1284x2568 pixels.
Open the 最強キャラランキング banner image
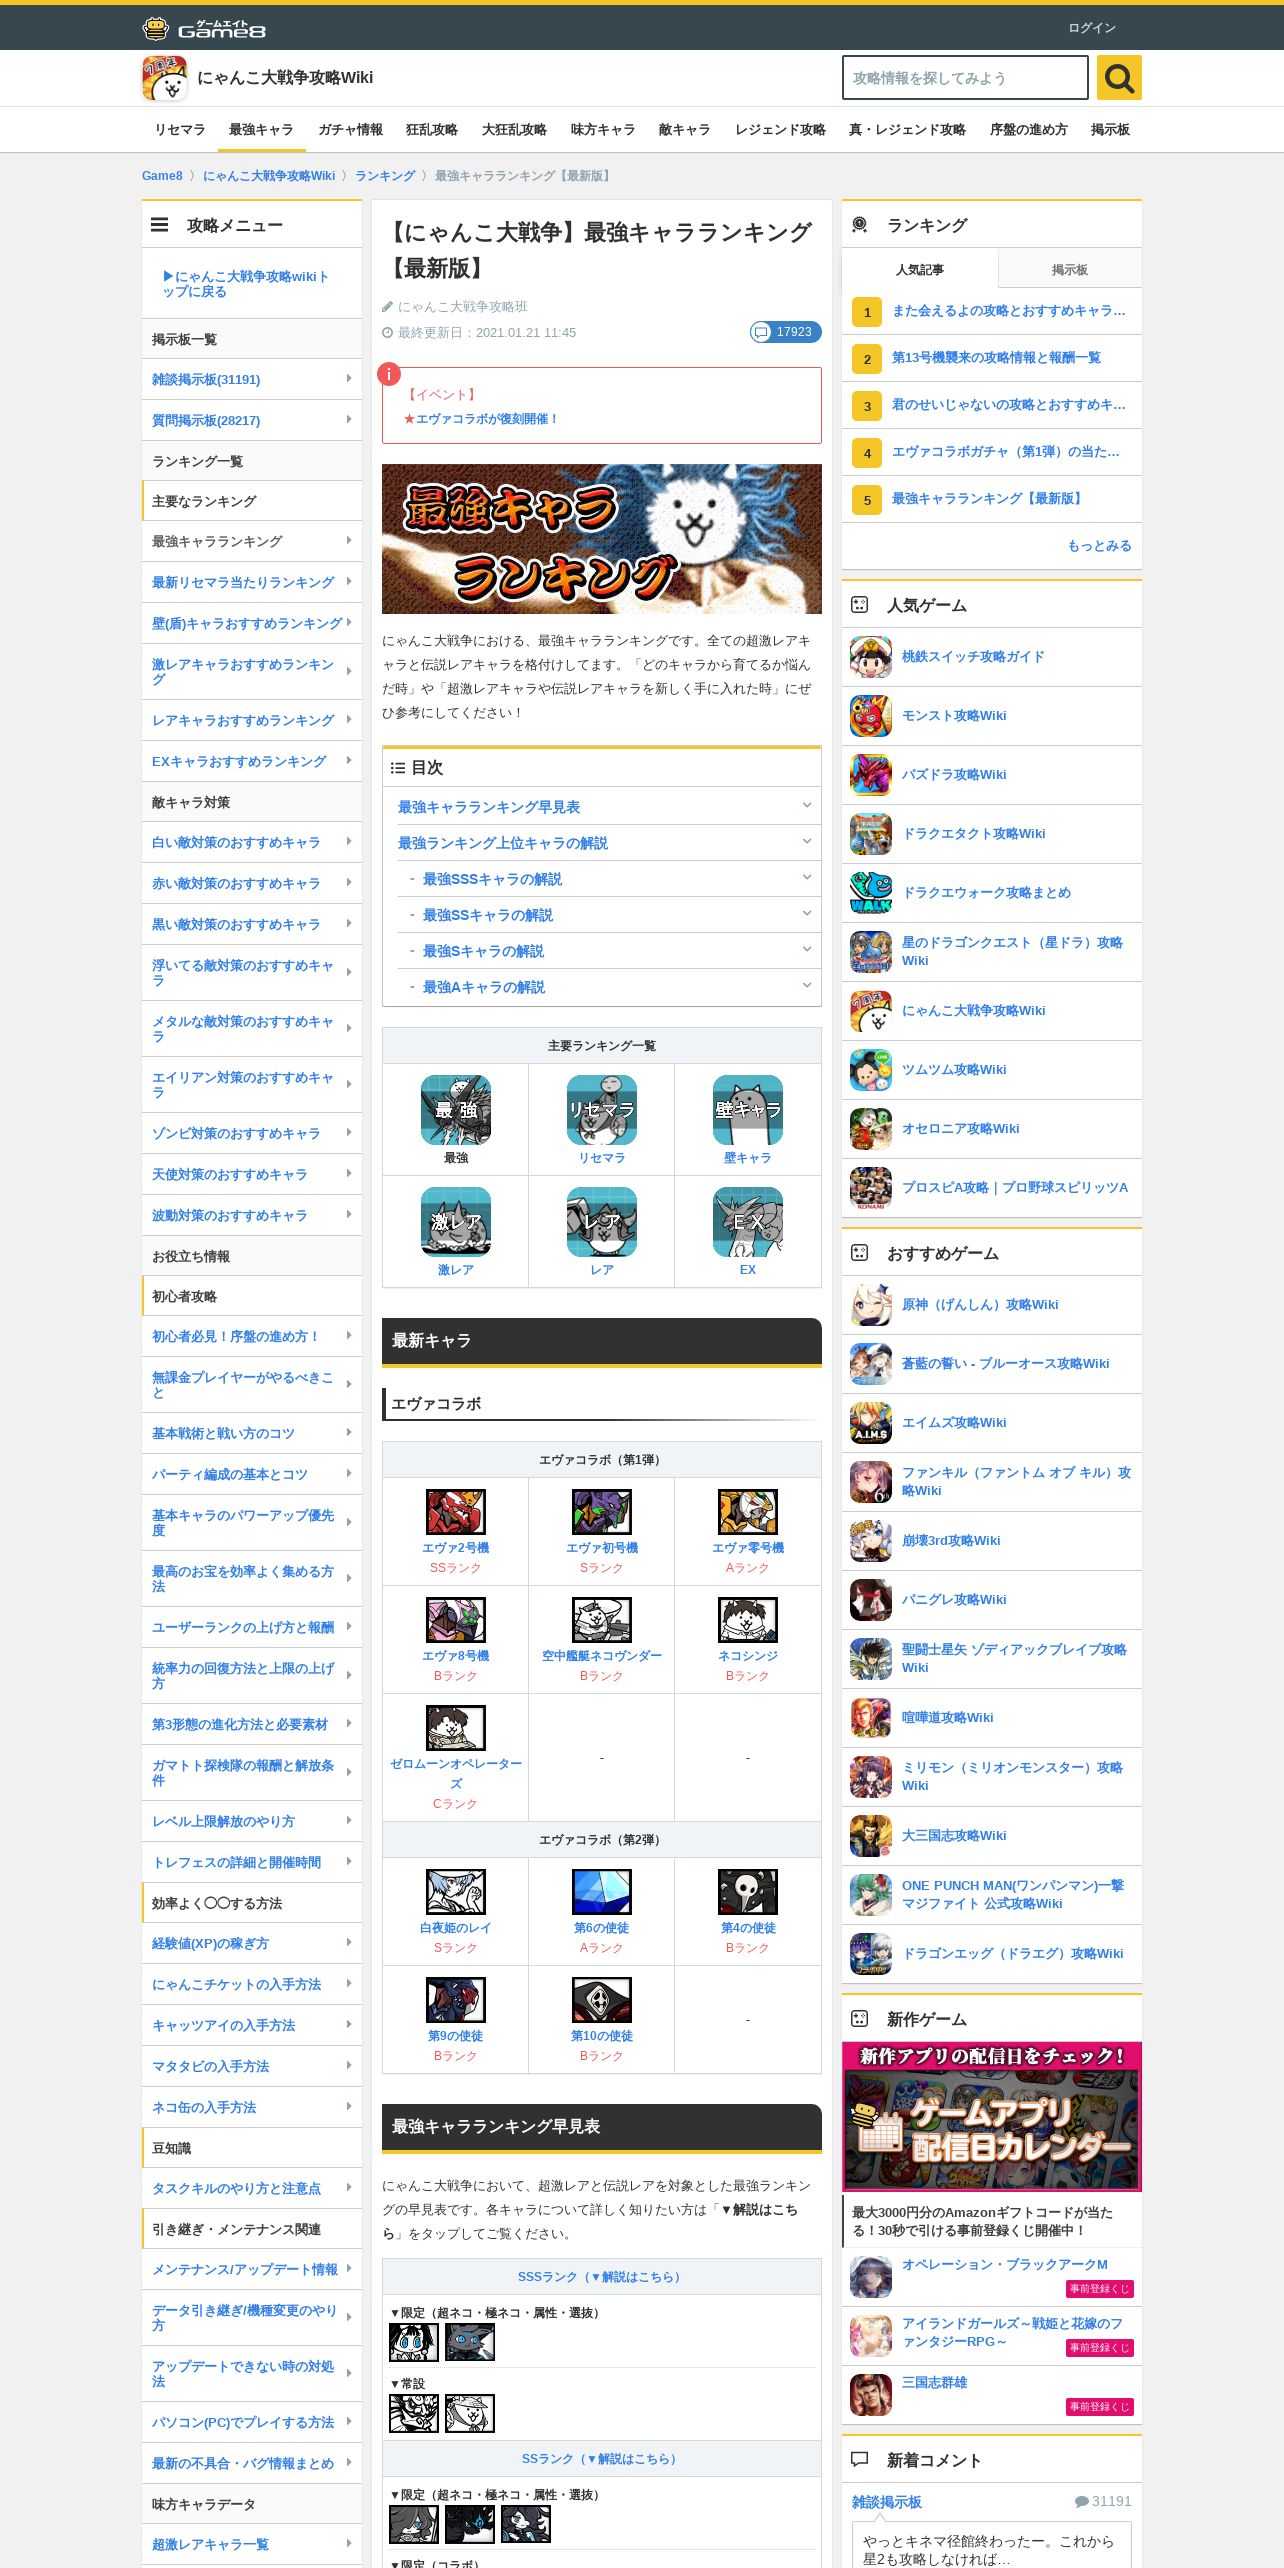tap(602, 539)
